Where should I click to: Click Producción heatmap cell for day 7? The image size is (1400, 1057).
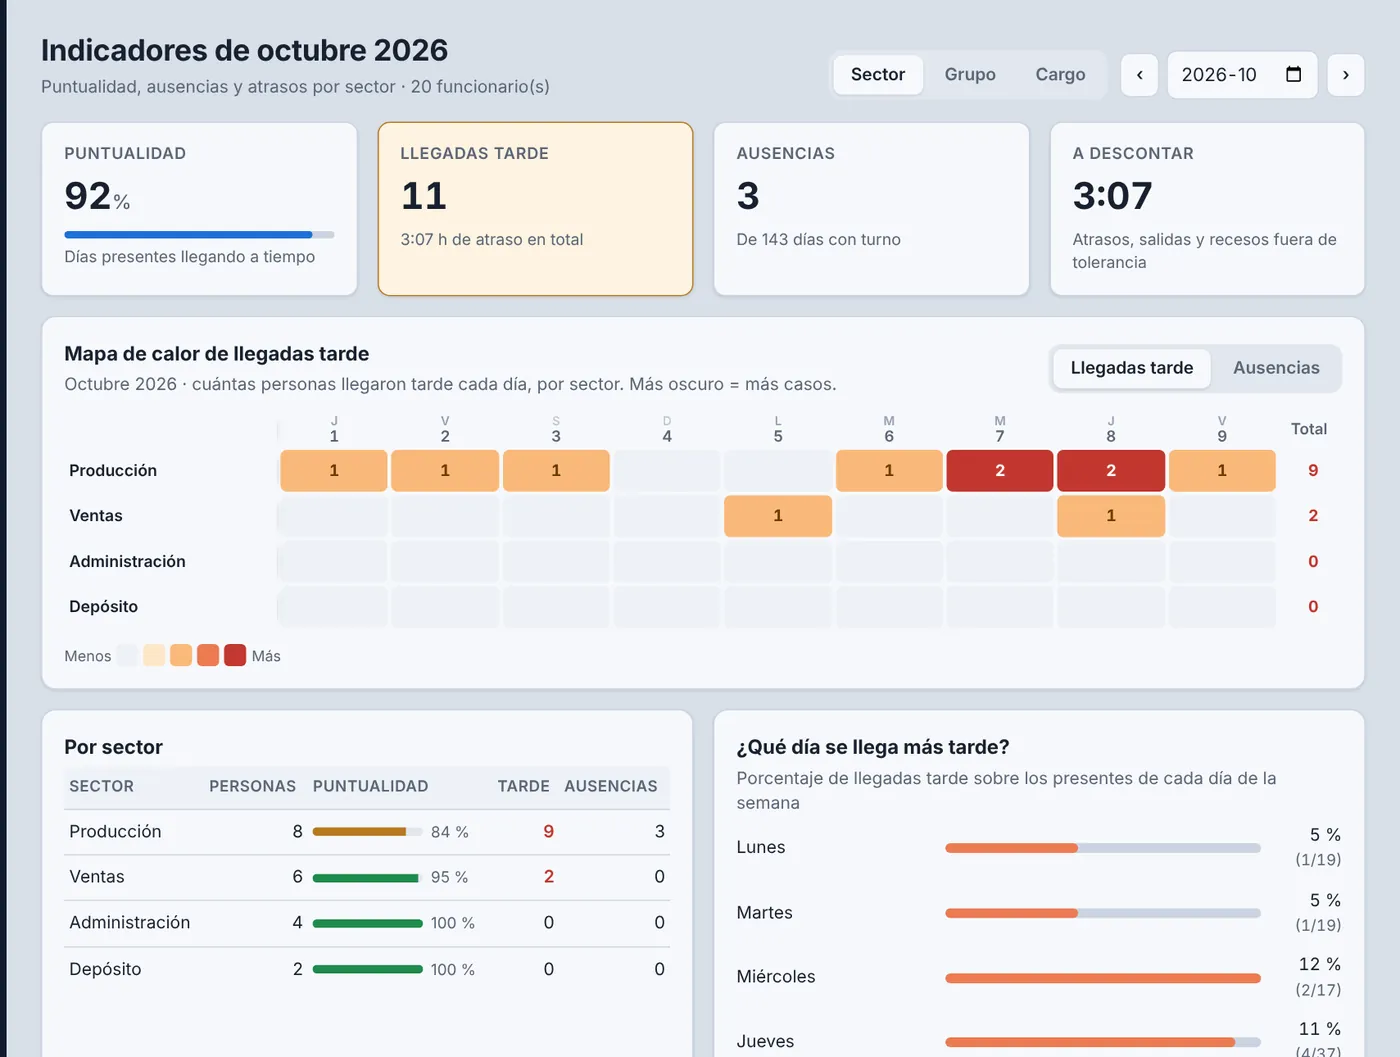pos(1000,470)
